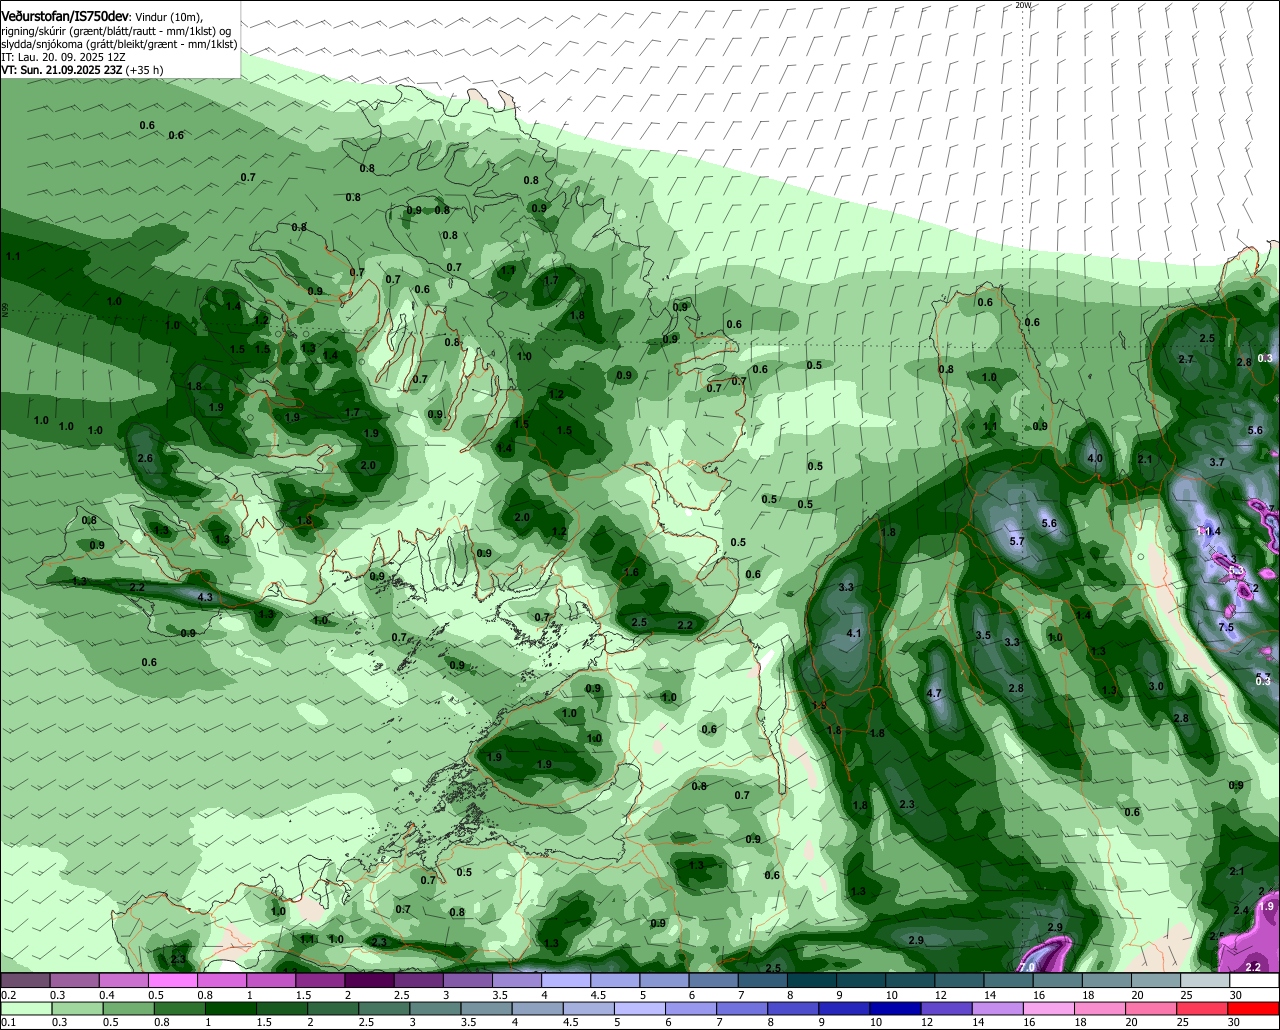Click the 4.3 precipitation value on the map
Screen dimensions: 1280x1030
(x=206, y=597)
